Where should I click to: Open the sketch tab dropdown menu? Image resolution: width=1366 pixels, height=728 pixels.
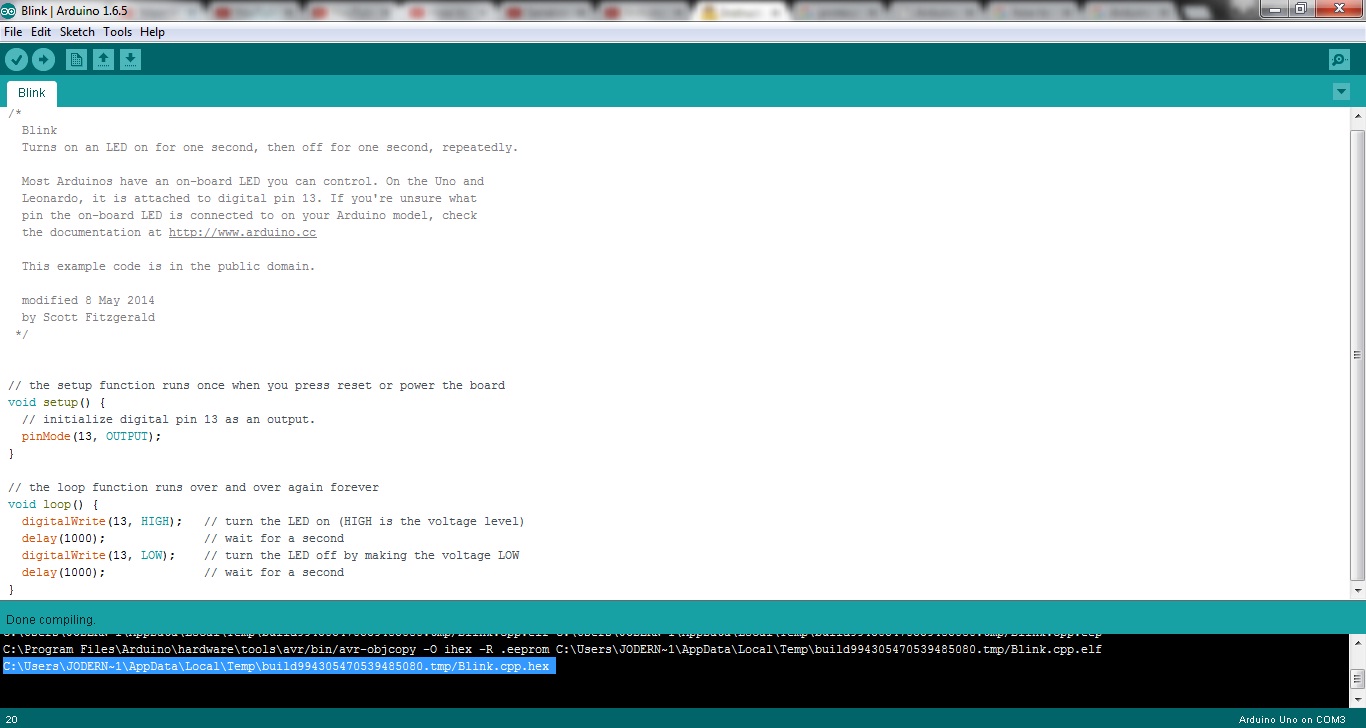1341,91
